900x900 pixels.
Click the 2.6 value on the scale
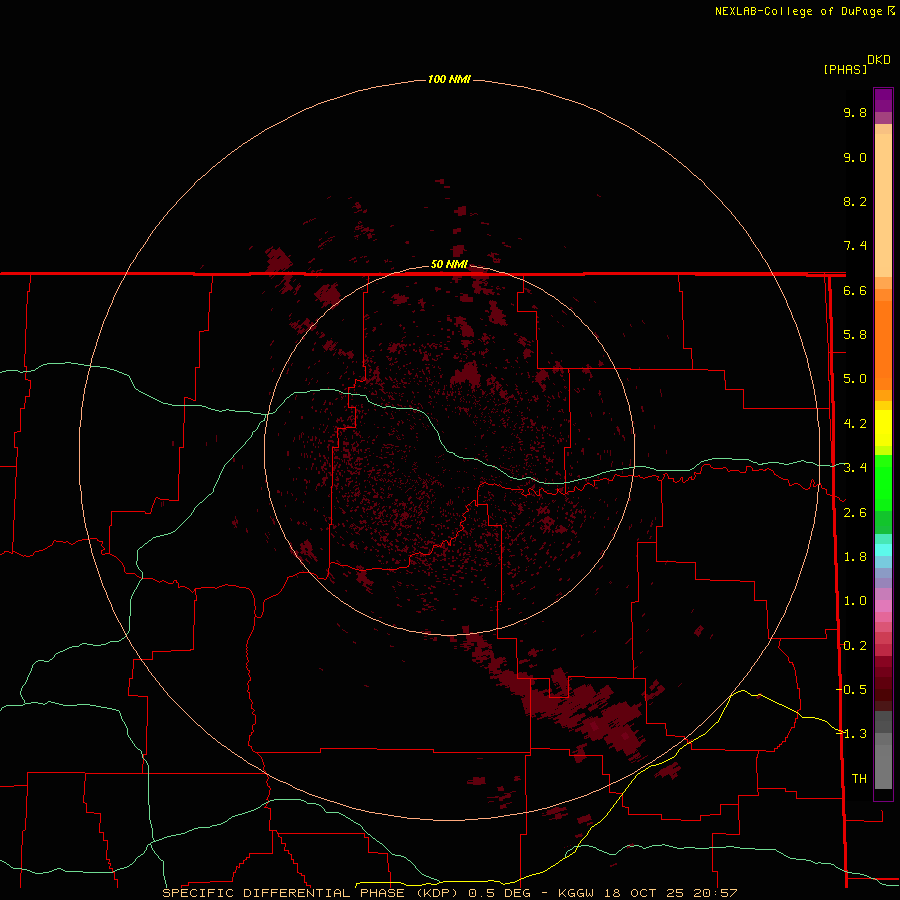pos(855,513)
